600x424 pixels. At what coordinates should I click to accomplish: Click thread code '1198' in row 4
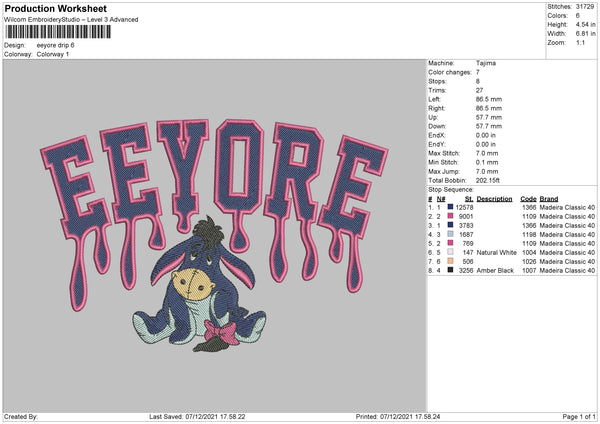(x=529, y=235)
